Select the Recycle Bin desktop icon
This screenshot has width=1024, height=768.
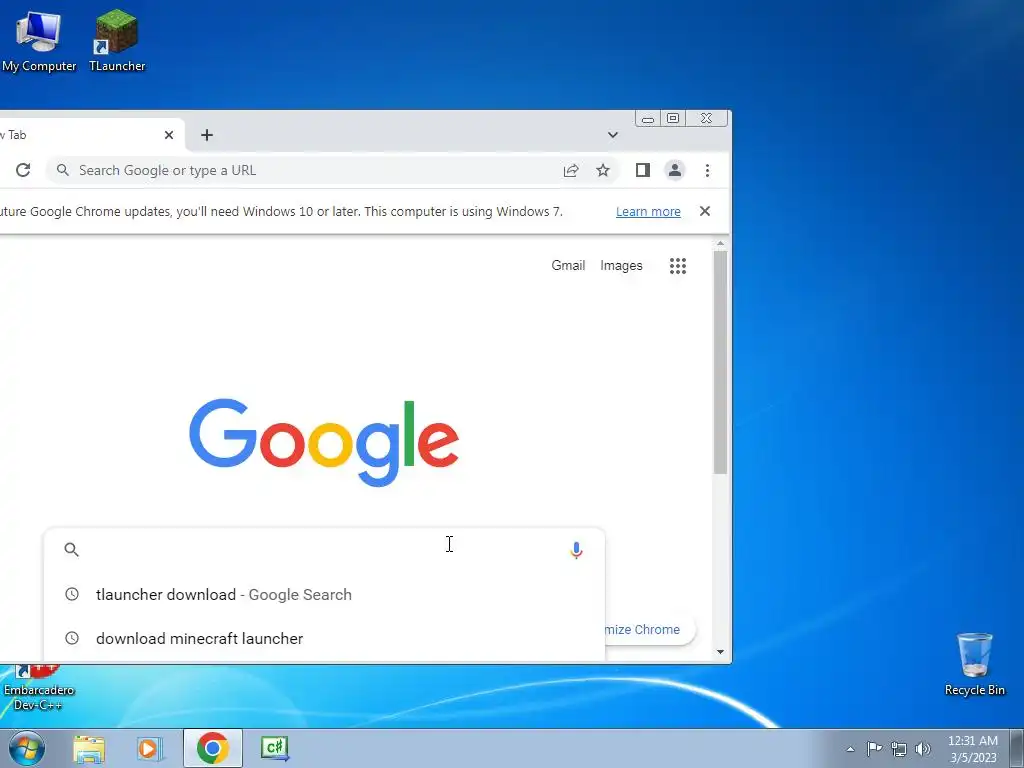pyautogui.click(x=974, y=664)
